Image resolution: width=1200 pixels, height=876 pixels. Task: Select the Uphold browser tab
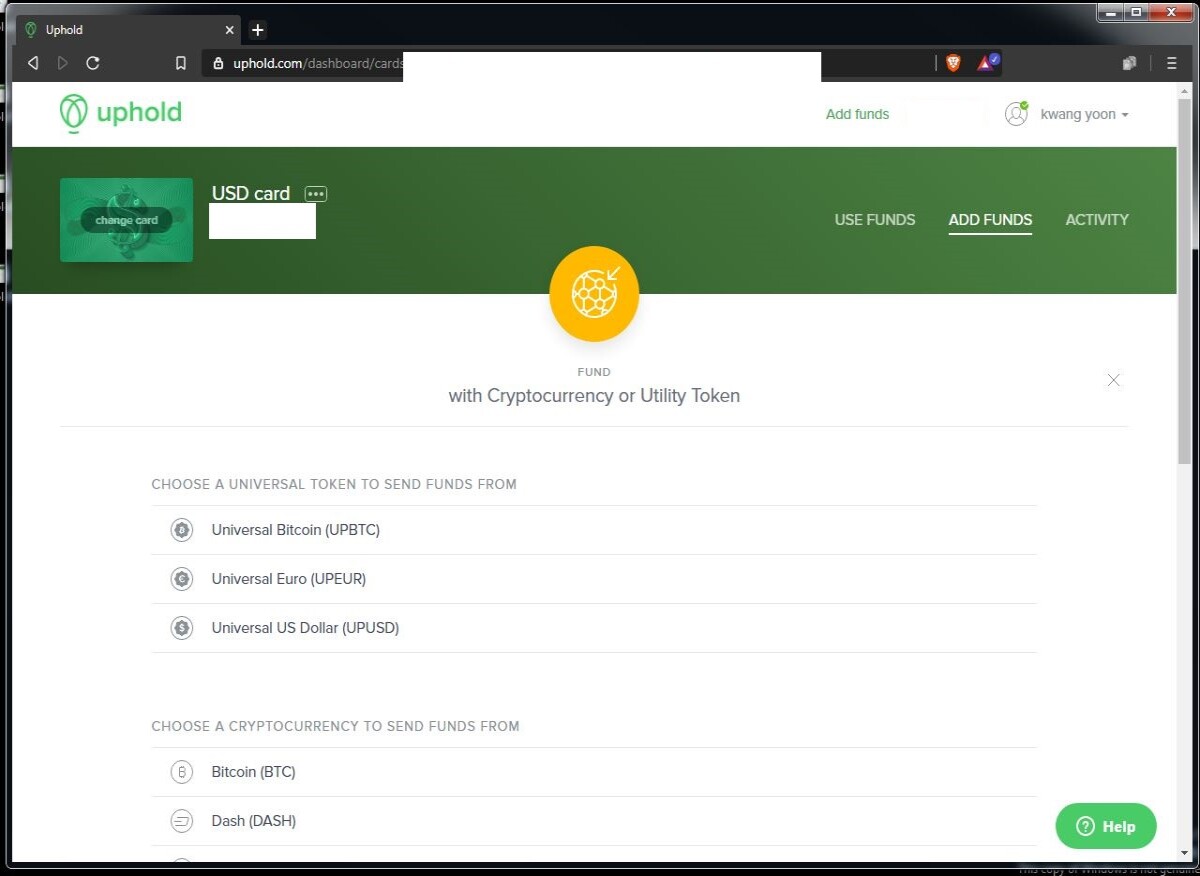coord(128,30)
